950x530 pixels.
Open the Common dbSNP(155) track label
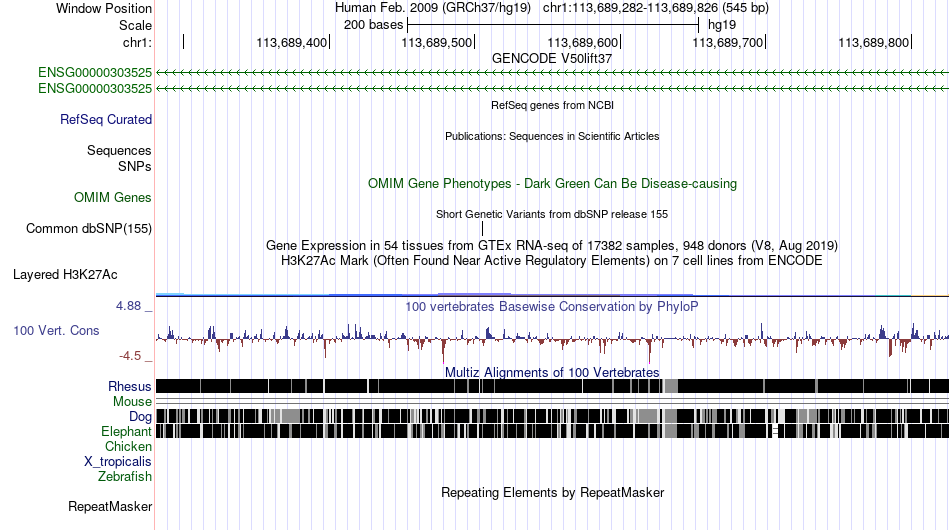pos(88,228)
